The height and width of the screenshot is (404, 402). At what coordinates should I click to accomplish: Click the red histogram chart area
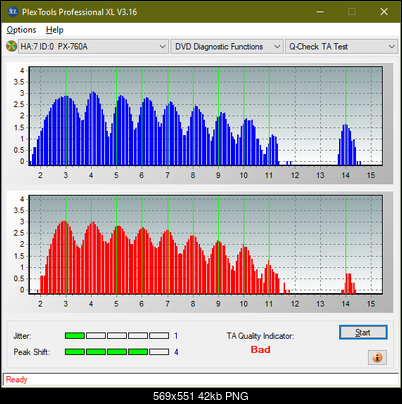click(206, 244)
